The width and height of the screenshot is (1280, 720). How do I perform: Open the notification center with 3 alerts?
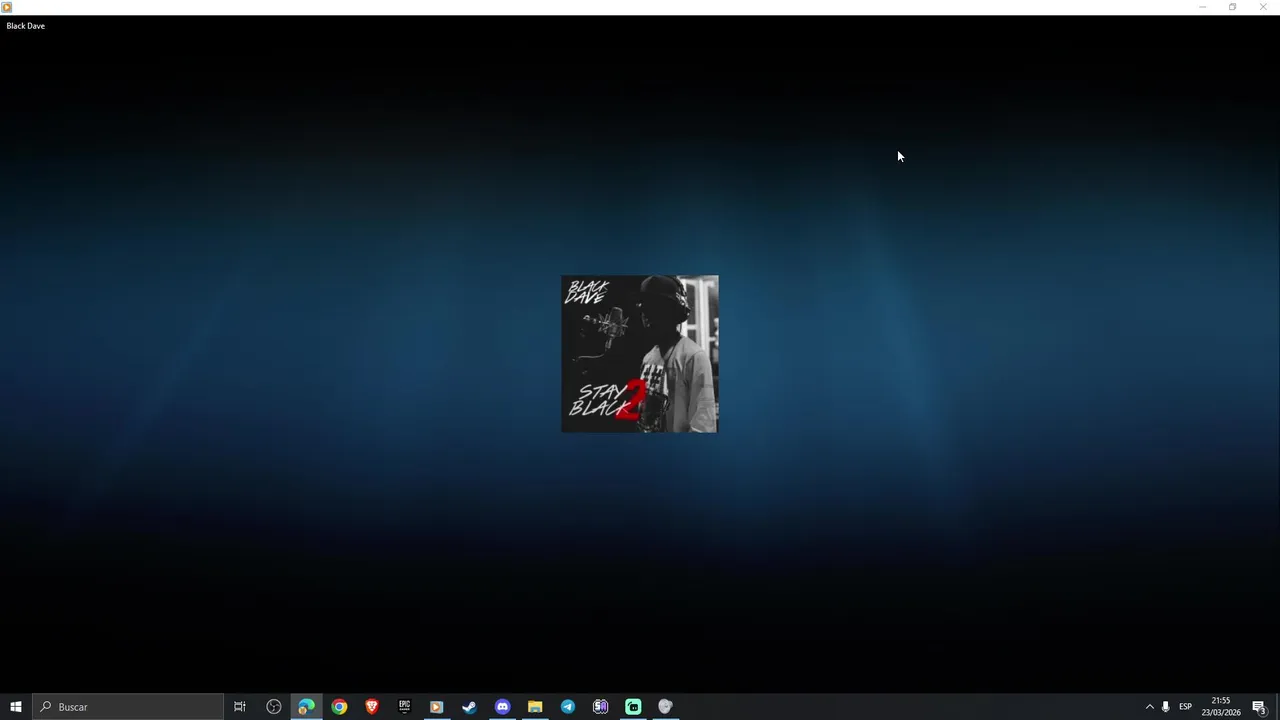tap(1259, 707)
